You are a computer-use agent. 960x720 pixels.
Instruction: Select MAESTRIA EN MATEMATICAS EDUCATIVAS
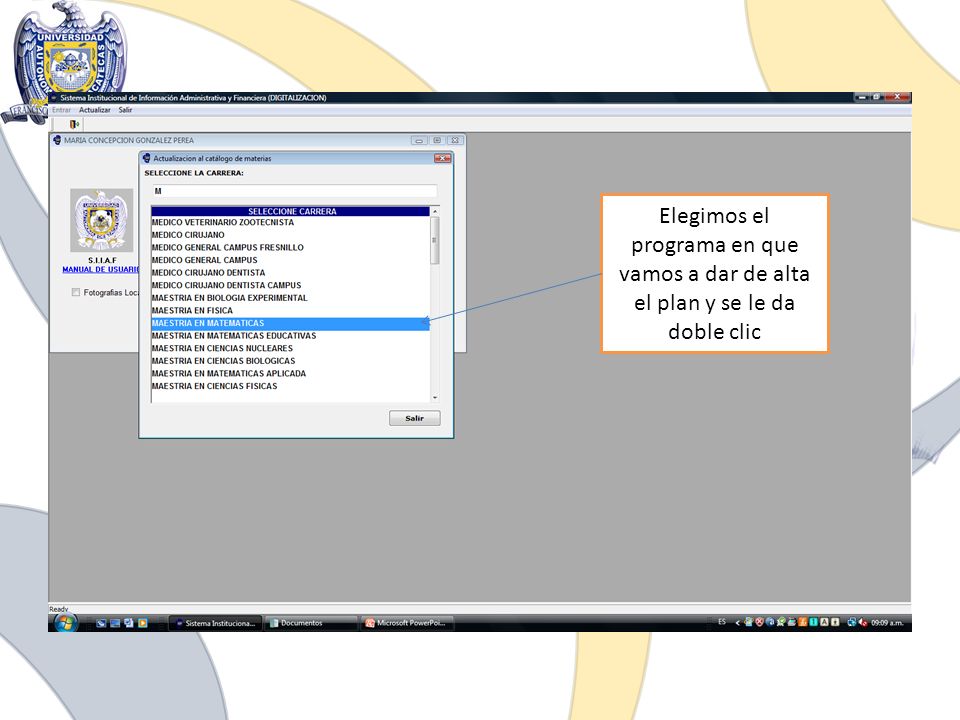point(291,336)
